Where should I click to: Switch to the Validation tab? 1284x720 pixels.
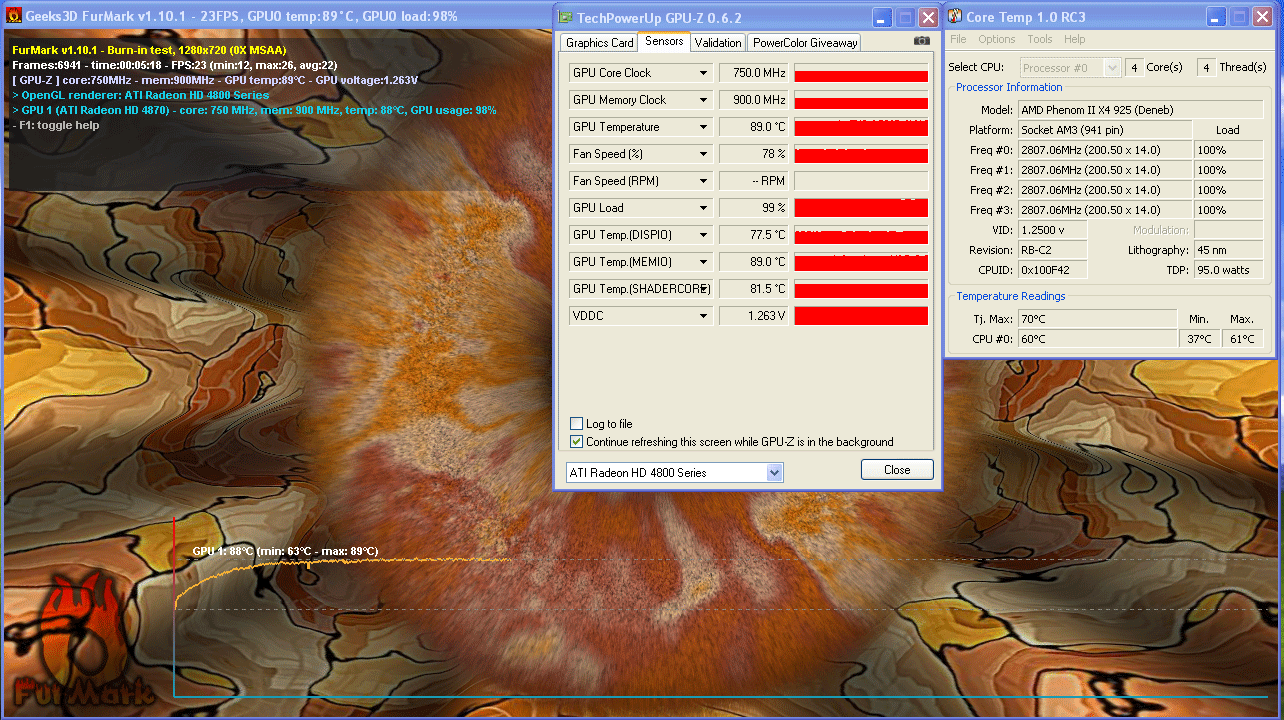(x=718, y=42)
